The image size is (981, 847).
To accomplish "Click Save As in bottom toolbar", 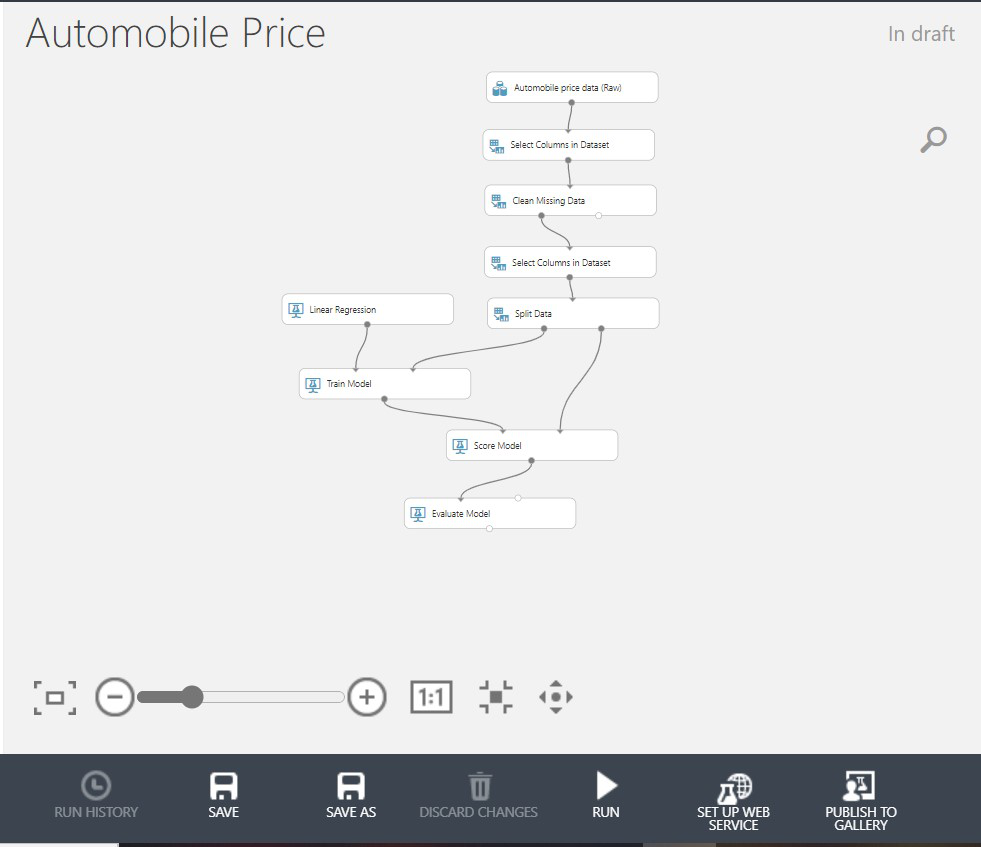I will click(351, 796).
